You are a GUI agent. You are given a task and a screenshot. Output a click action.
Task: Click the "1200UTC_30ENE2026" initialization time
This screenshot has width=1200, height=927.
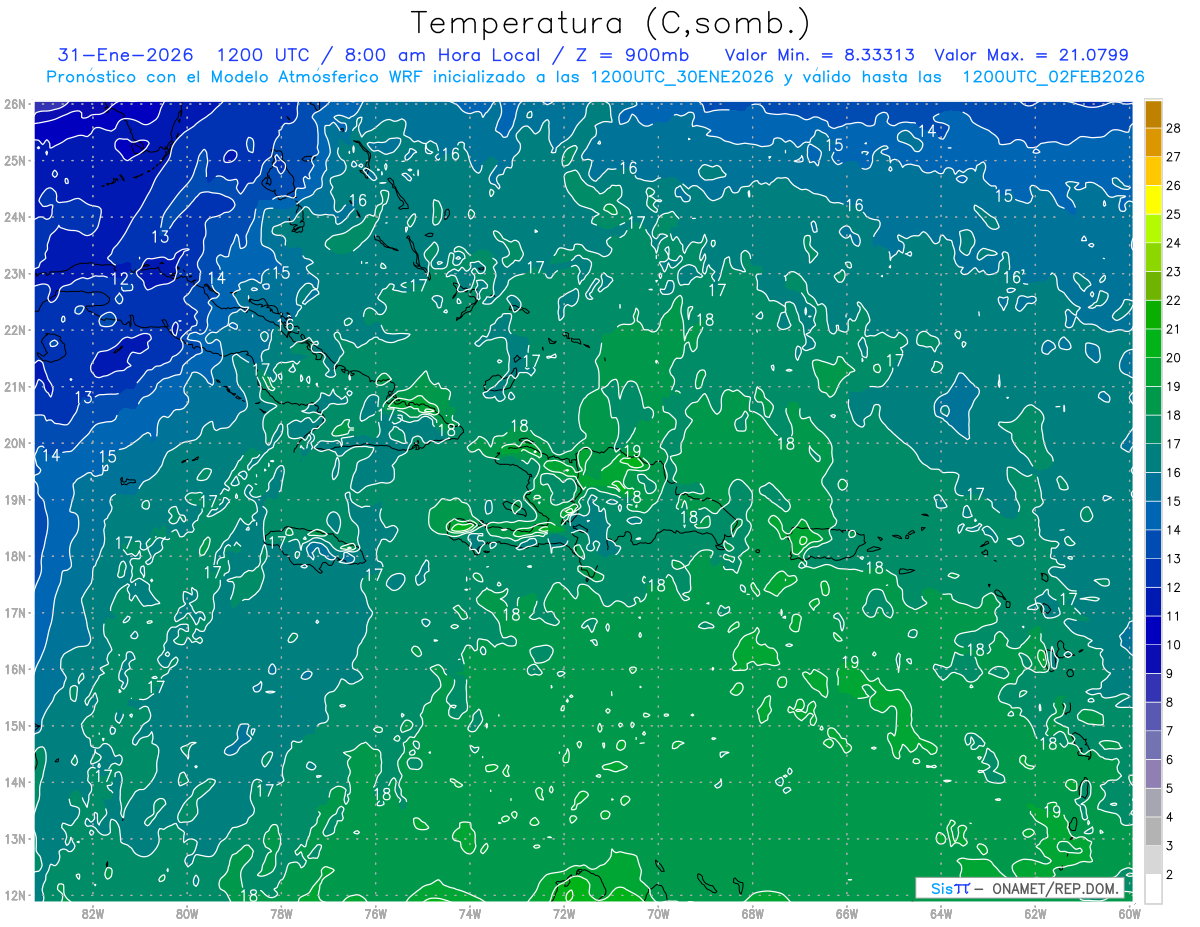click(682, 77)
